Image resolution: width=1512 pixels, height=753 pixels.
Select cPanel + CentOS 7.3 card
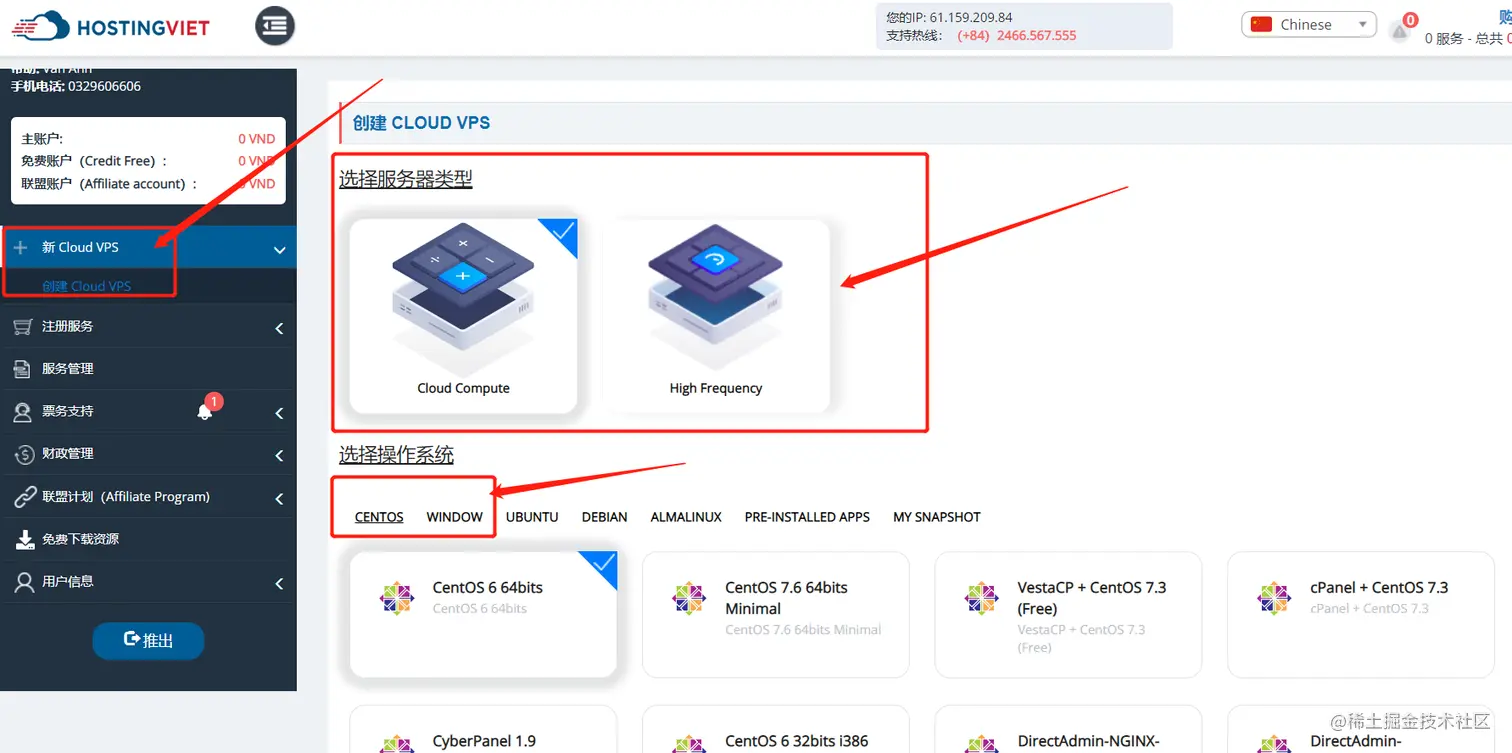[1361, 614]
